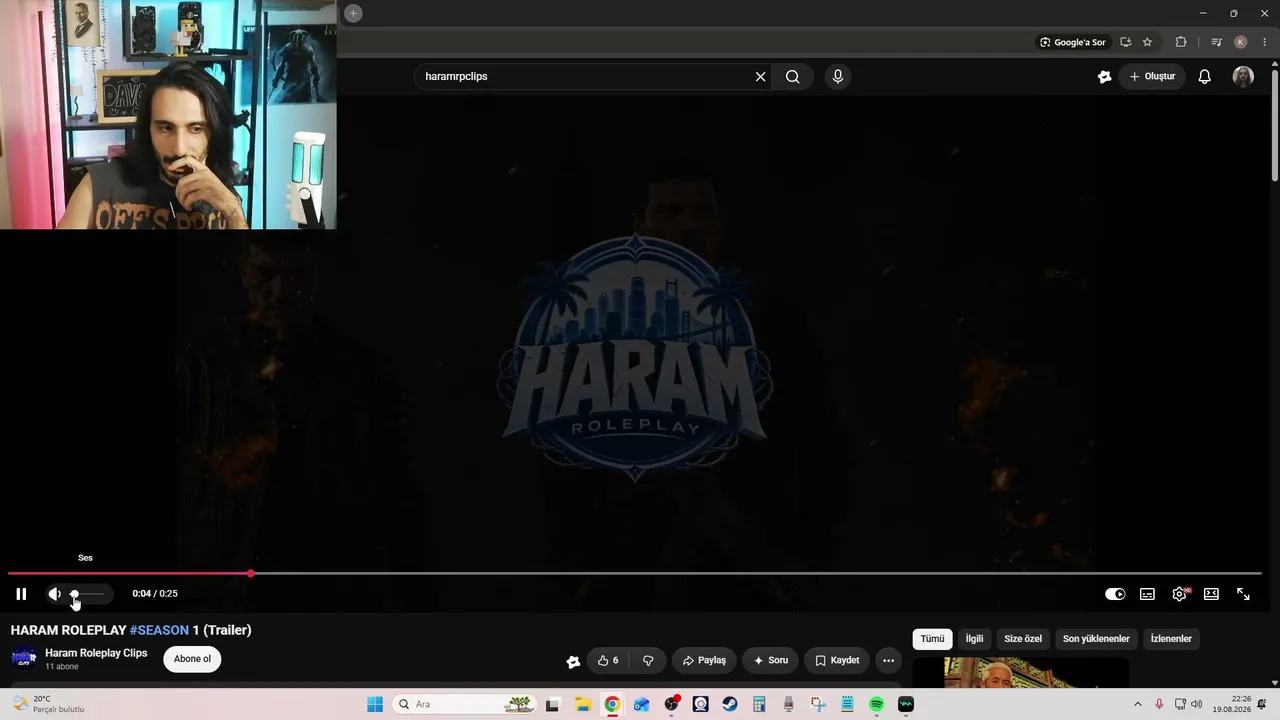Open the clock and date panel
This screenshot has height=720, width=1280.
pyautogui.click(x=1231, y=704)
